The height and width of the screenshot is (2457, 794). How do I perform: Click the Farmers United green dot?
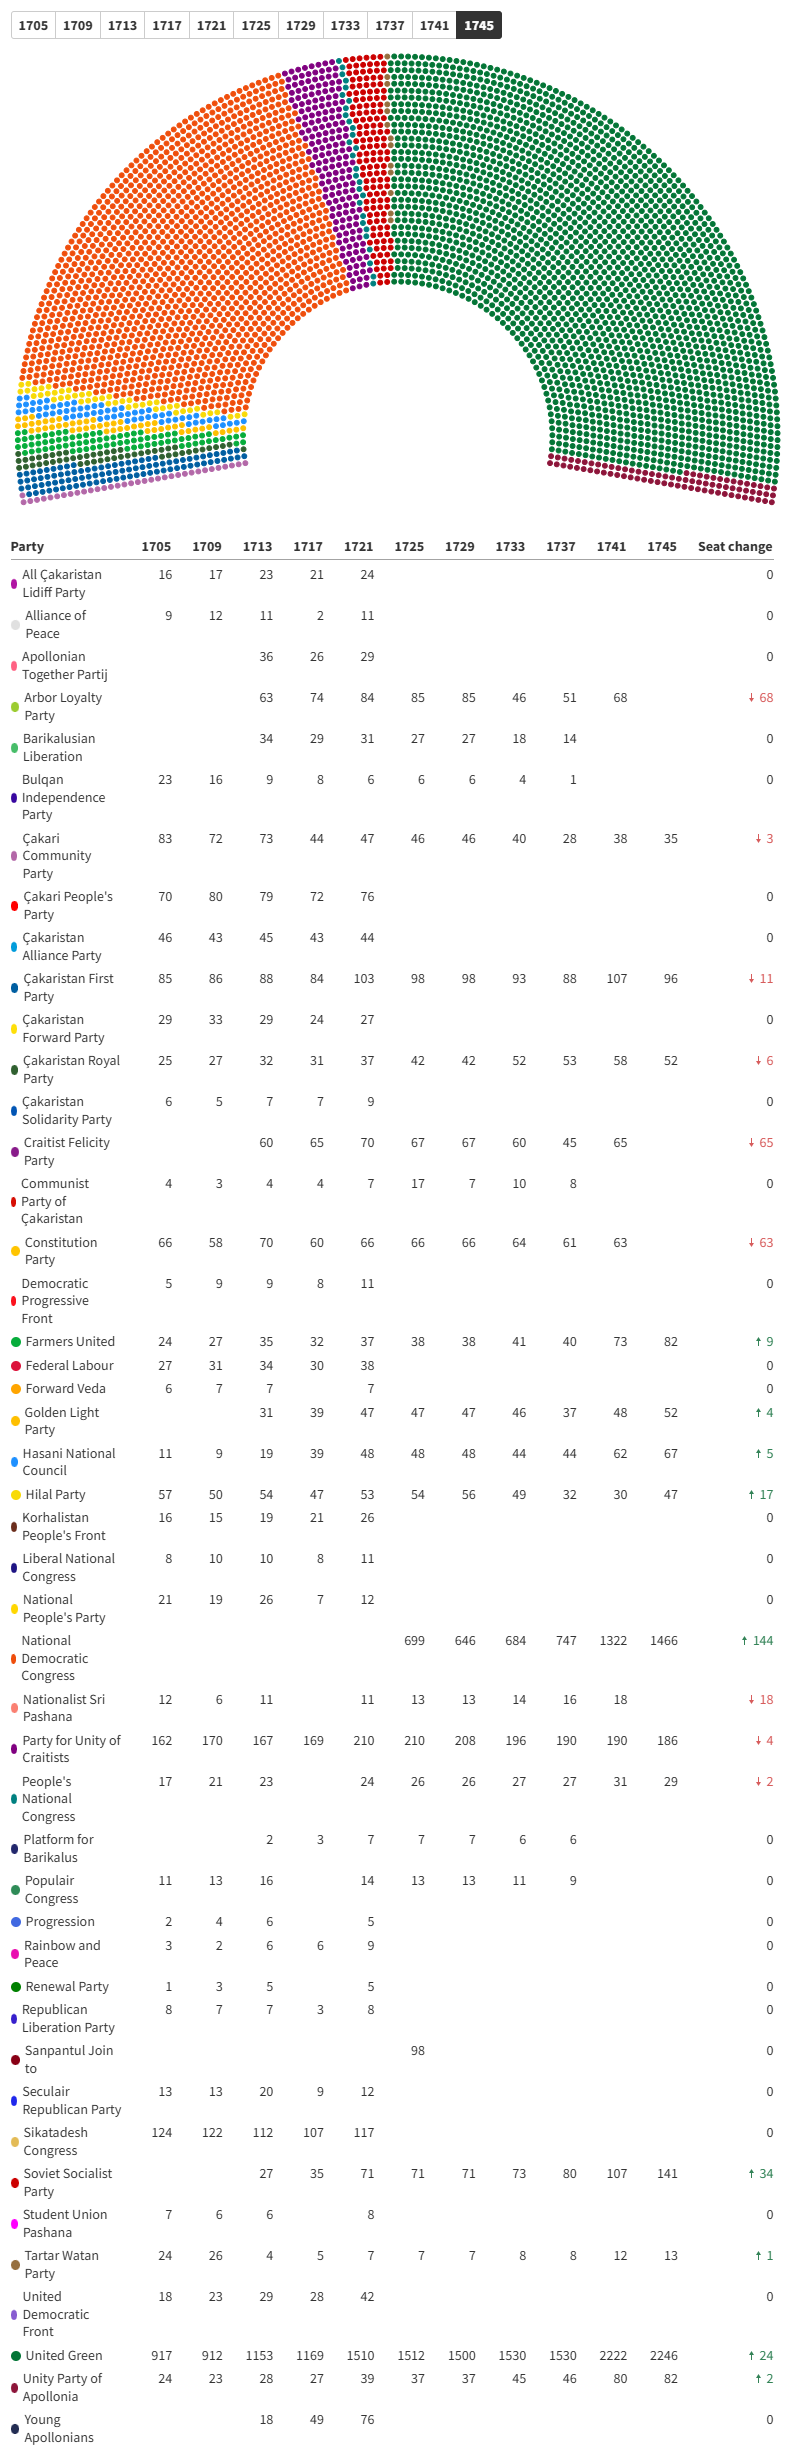click(x=16, y=1341)
